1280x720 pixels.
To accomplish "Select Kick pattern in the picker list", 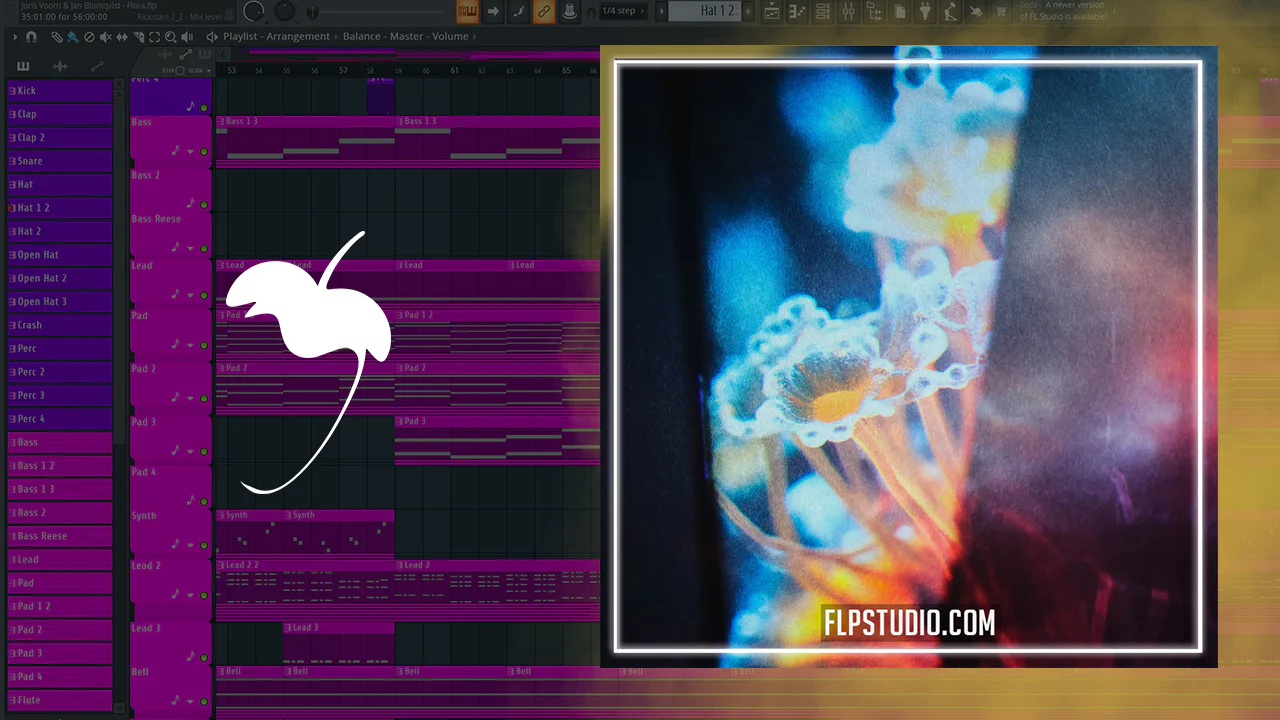I will pyautogui.click(x=60, y=91).
